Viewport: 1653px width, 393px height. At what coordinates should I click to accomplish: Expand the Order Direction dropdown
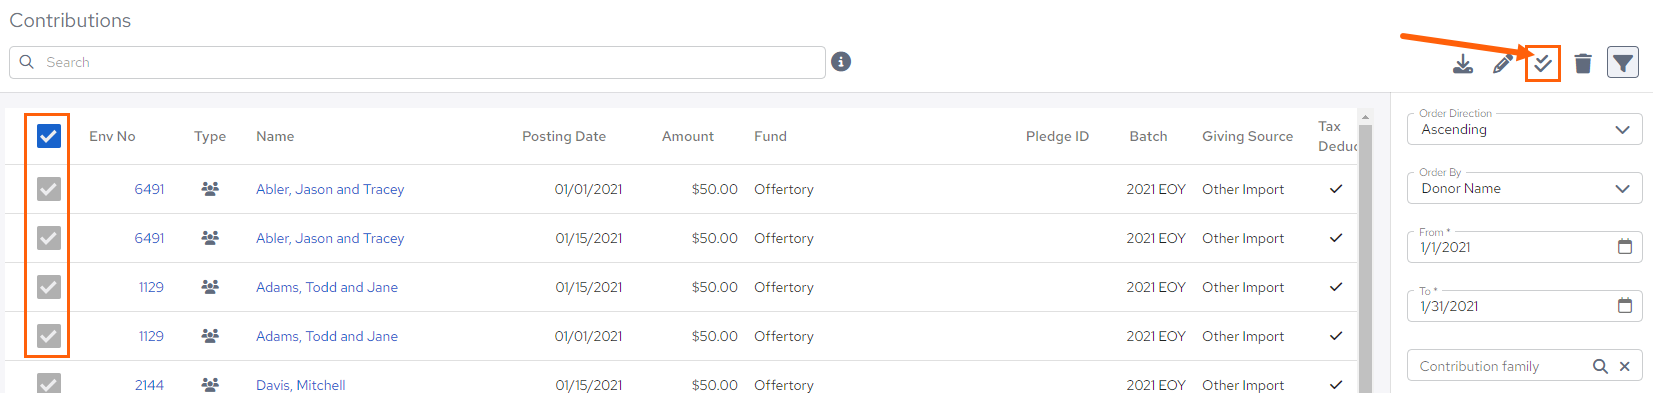point(1524,129)
